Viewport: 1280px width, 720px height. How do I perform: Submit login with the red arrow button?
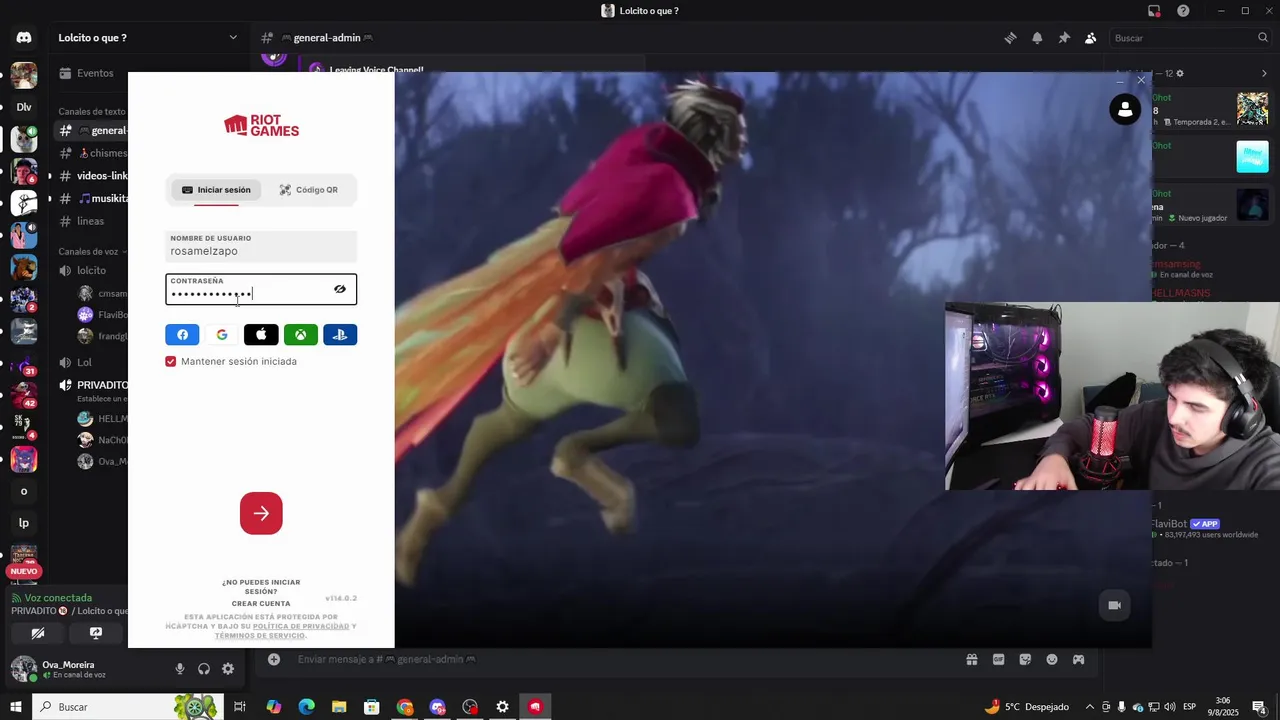[x=261, y=513]
